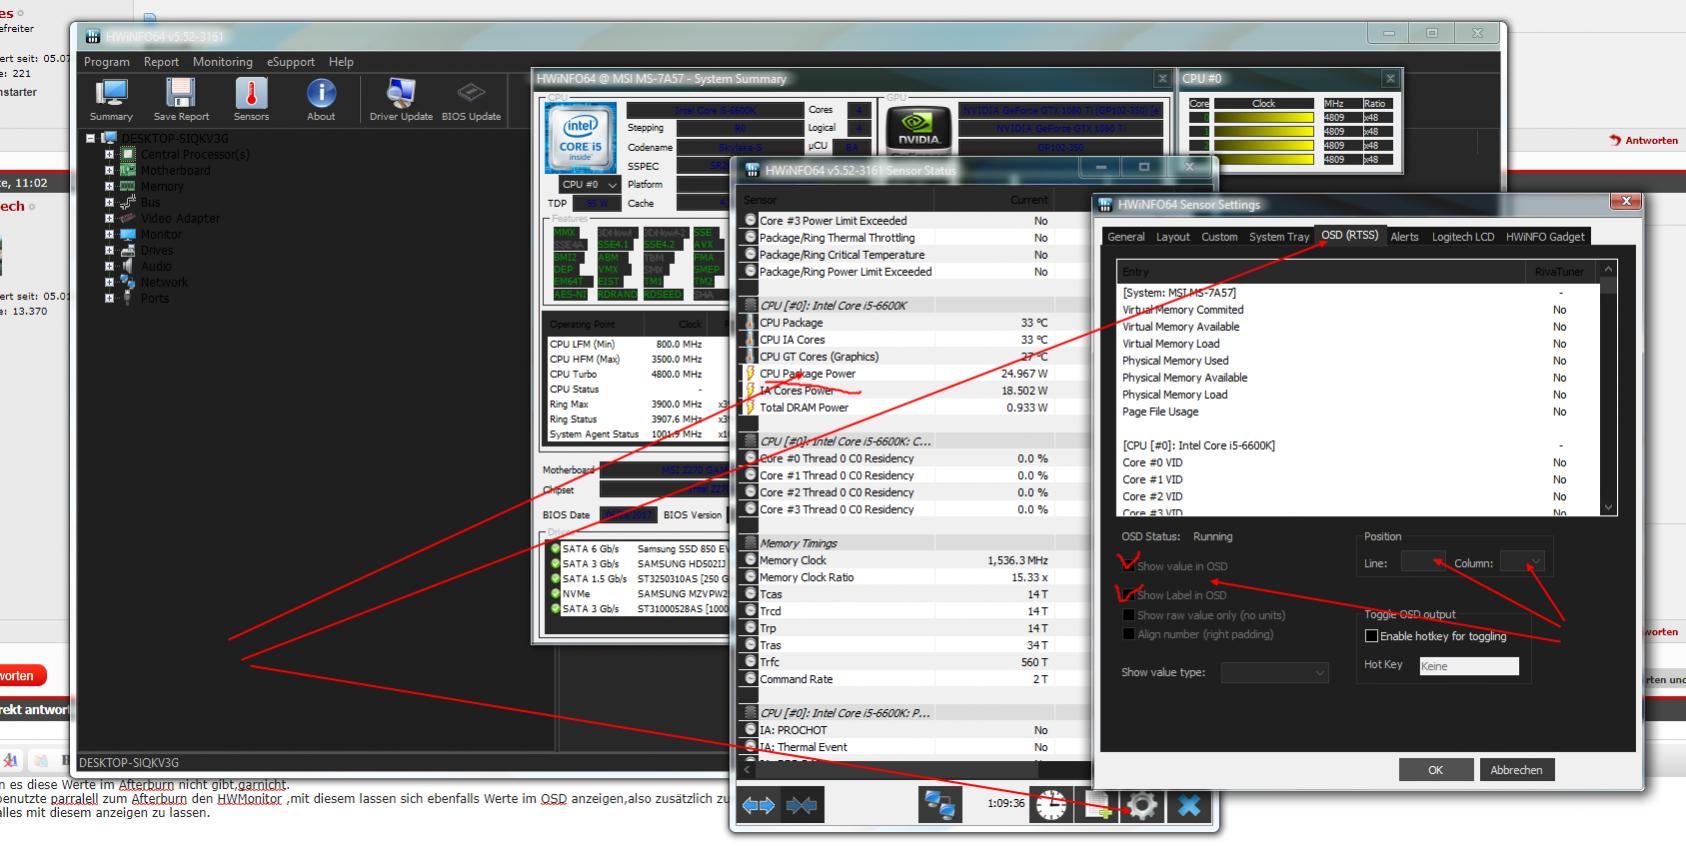Click the clock reset icon in Sensor Status
This screenshot has height=846, width=1686.
tap(1050, 805)
